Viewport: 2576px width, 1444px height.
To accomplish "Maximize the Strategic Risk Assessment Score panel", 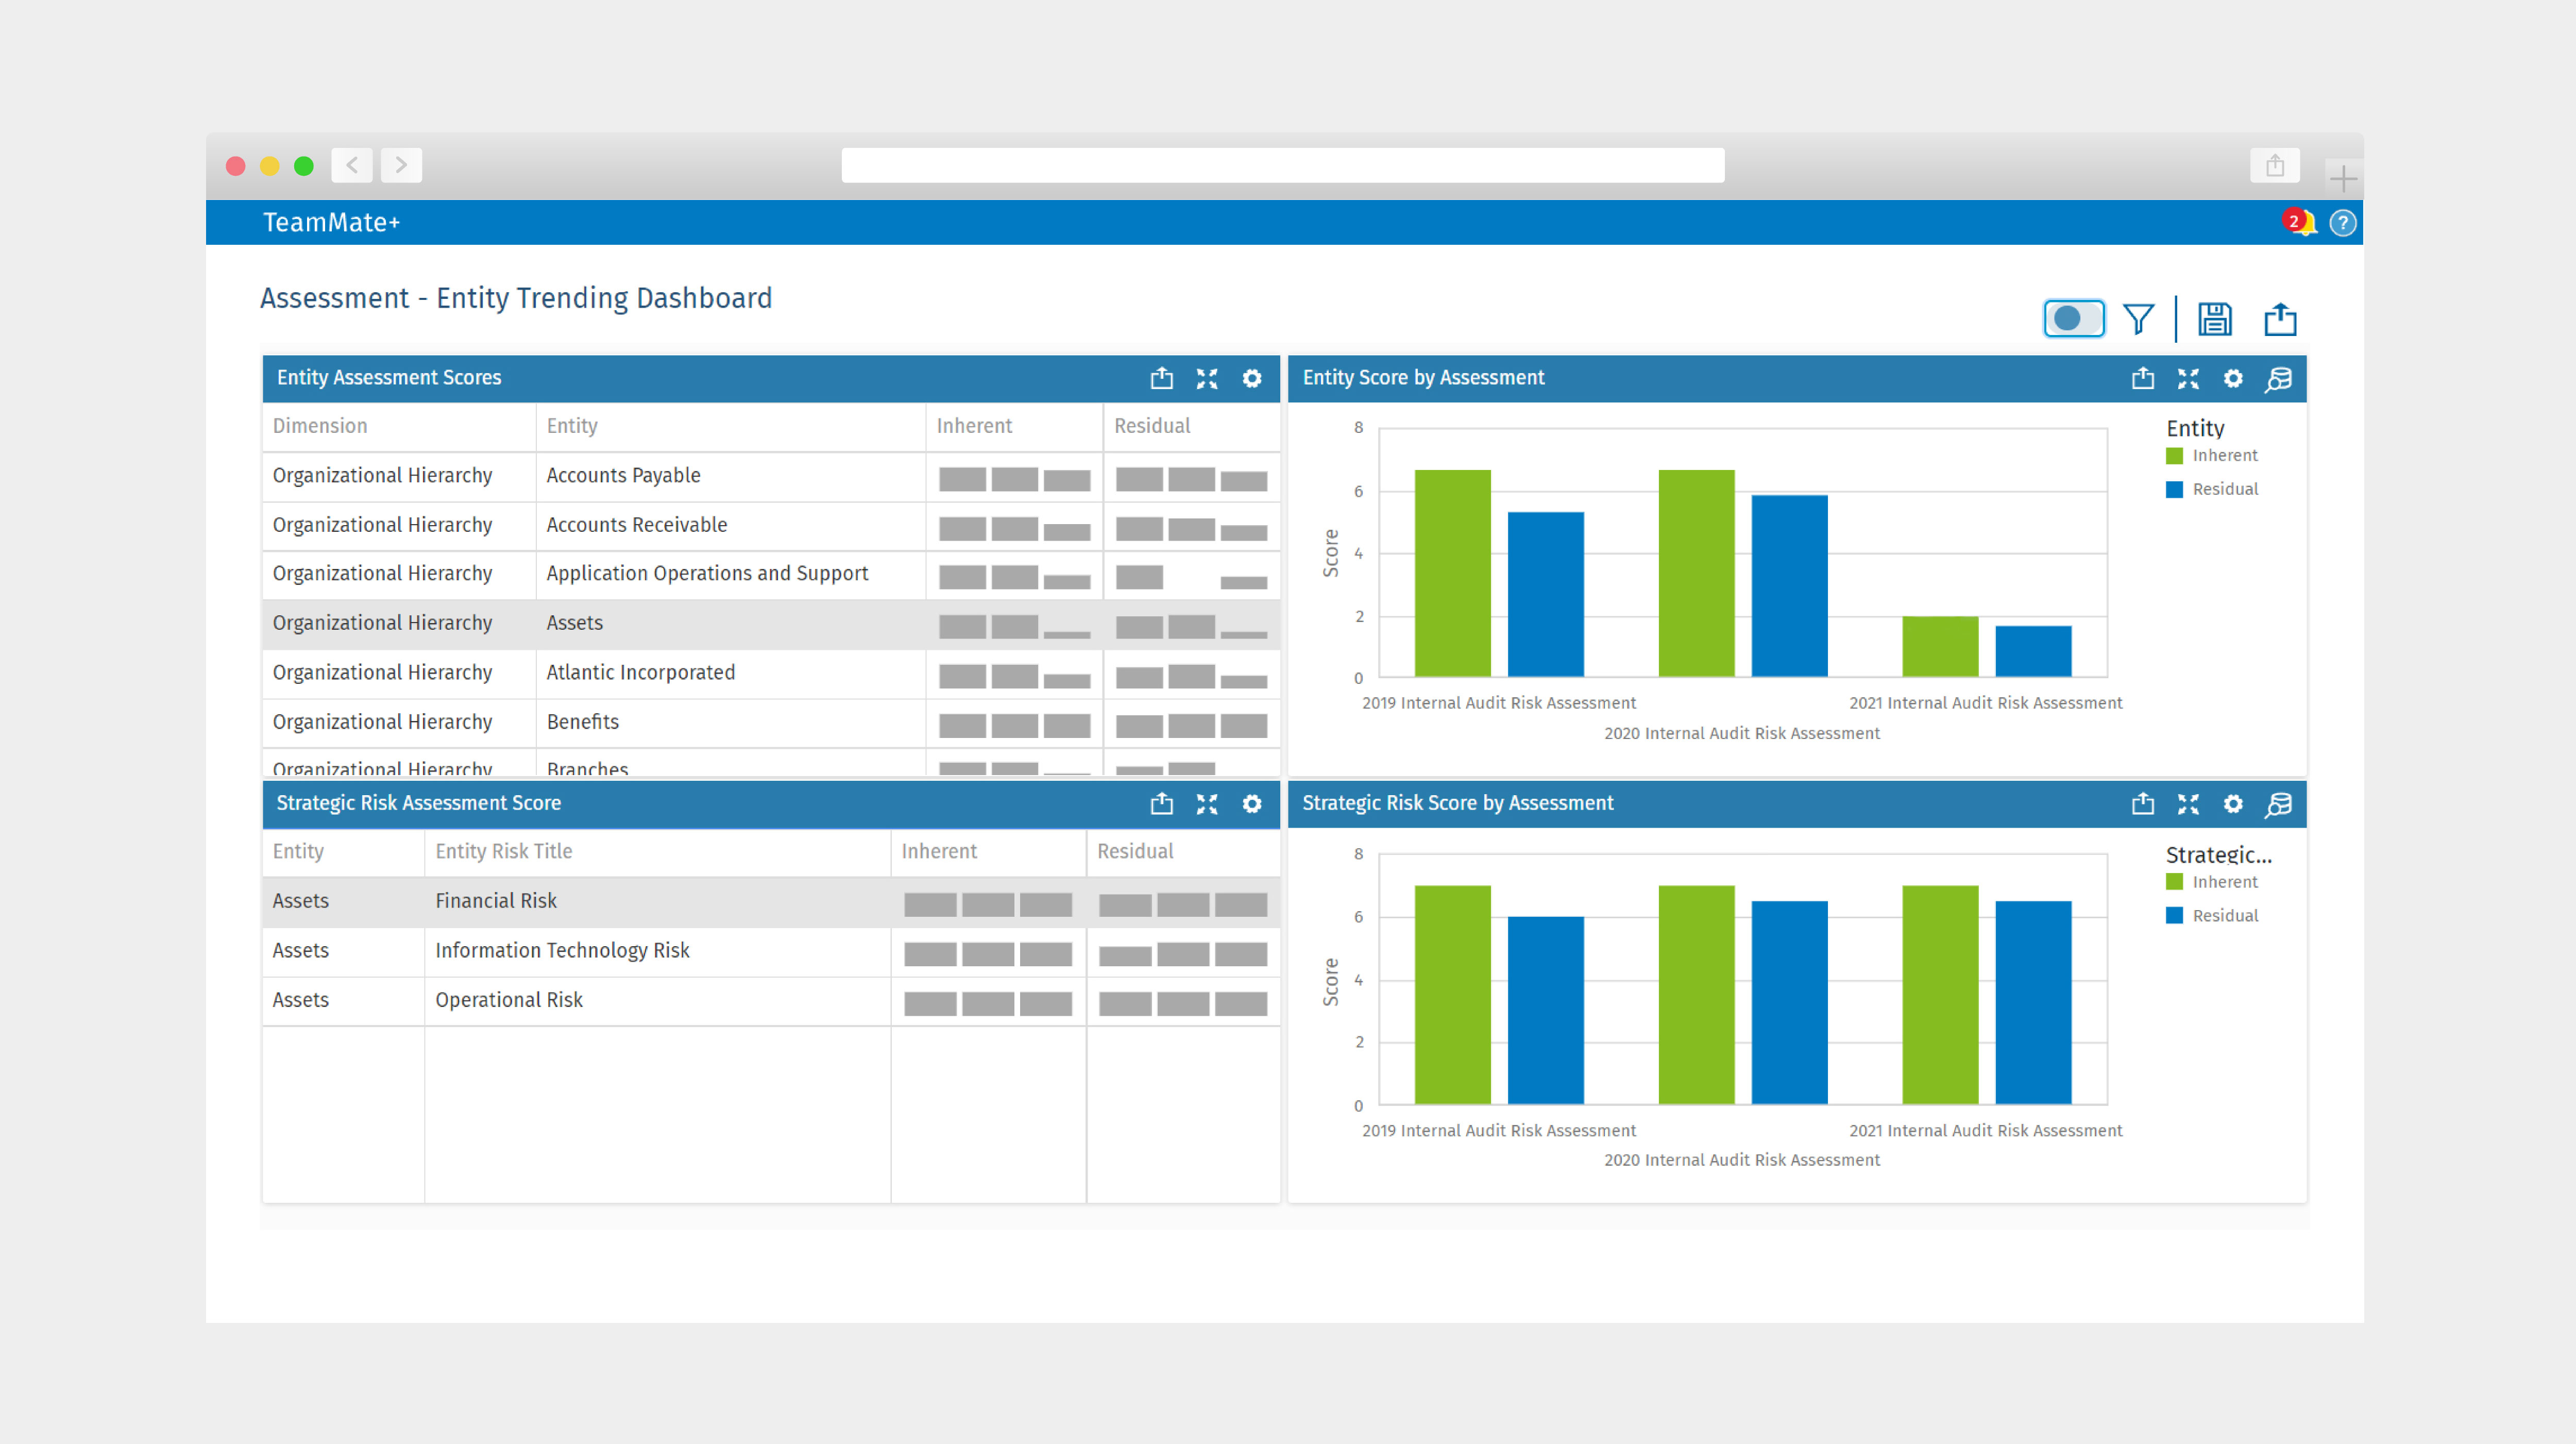I will pyautogui.click(x=1207, y=804).
